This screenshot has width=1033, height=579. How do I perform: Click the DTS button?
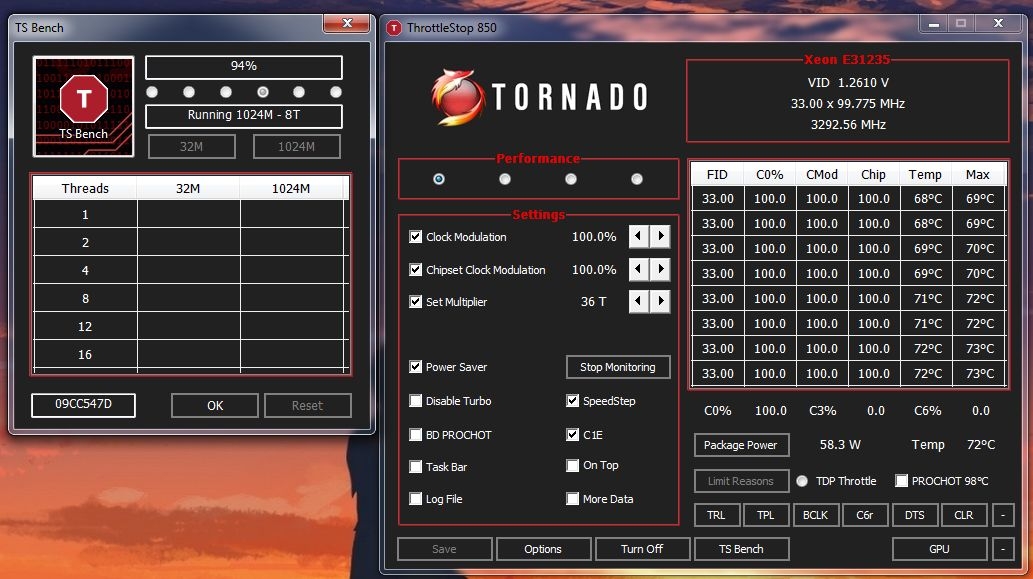(914, 515)
